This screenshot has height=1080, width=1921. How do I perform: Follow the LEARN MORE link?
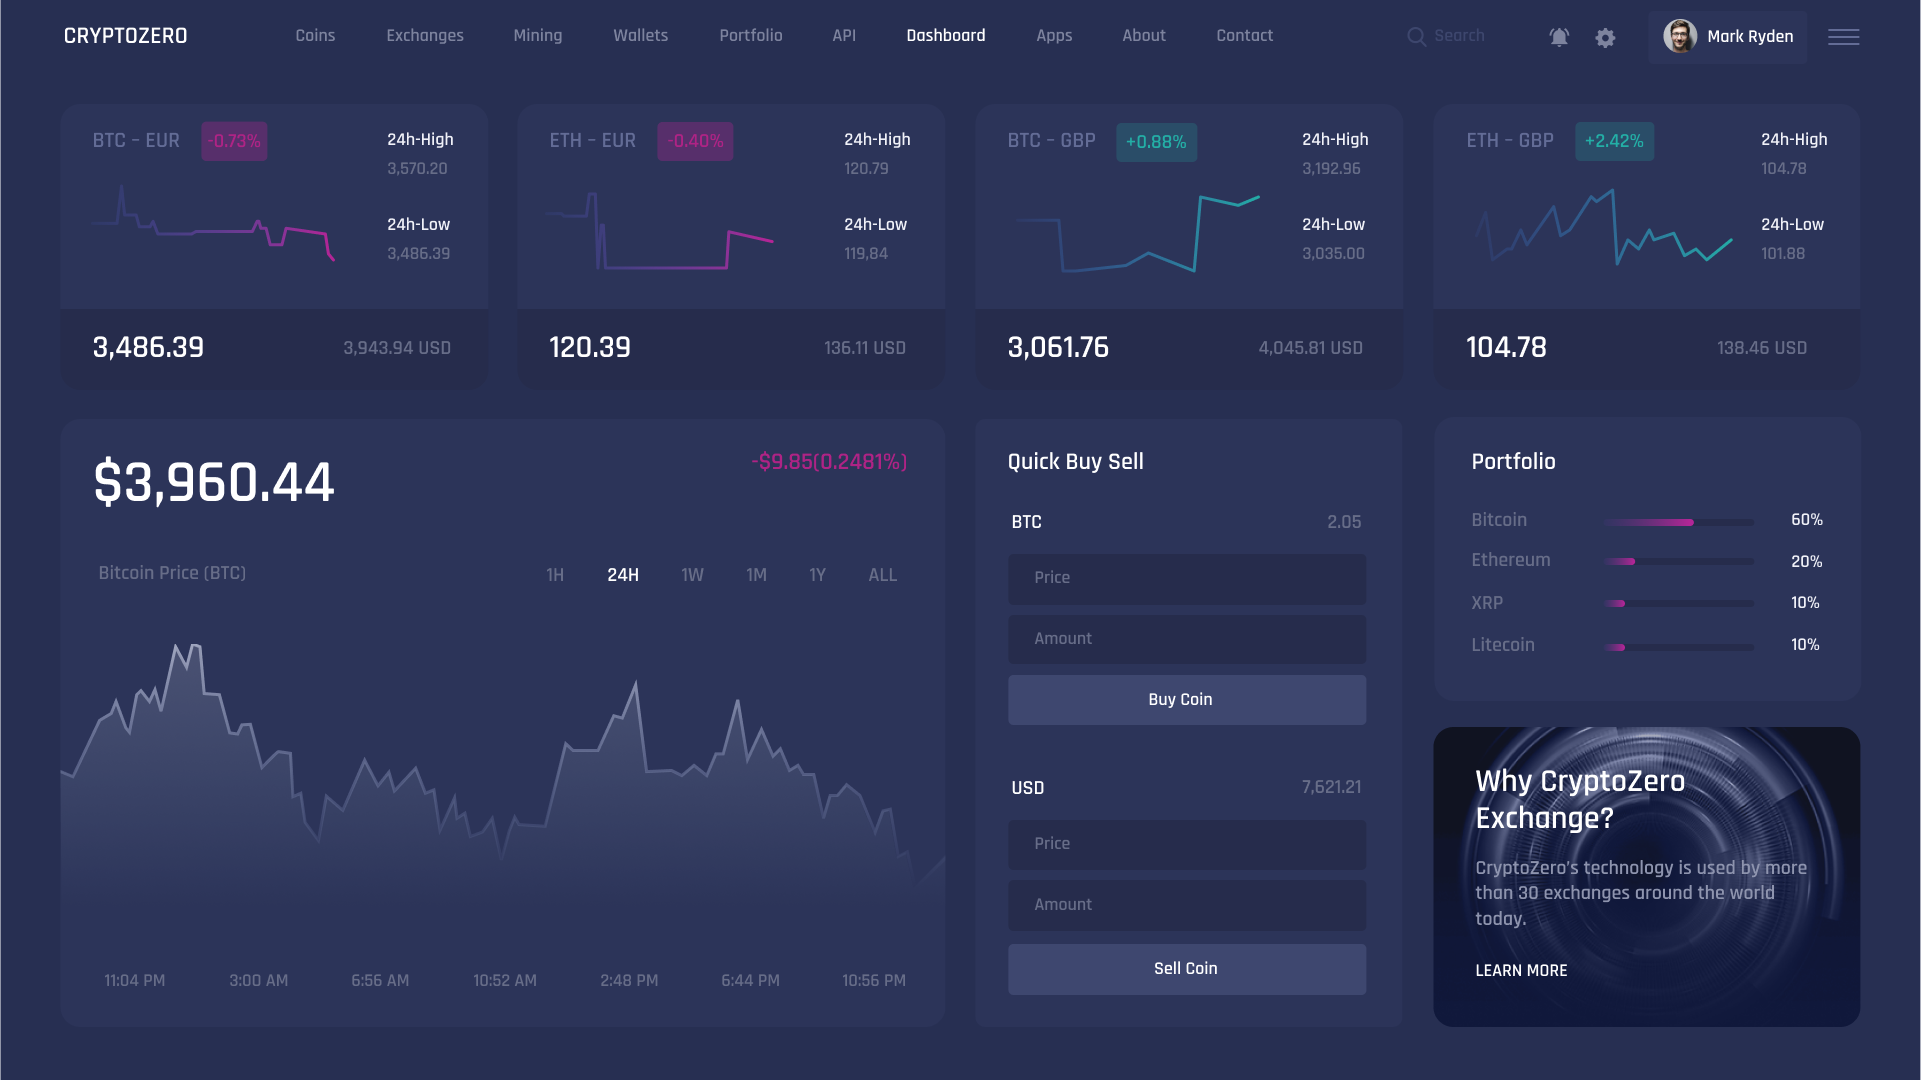click(x=1521, y=970)
